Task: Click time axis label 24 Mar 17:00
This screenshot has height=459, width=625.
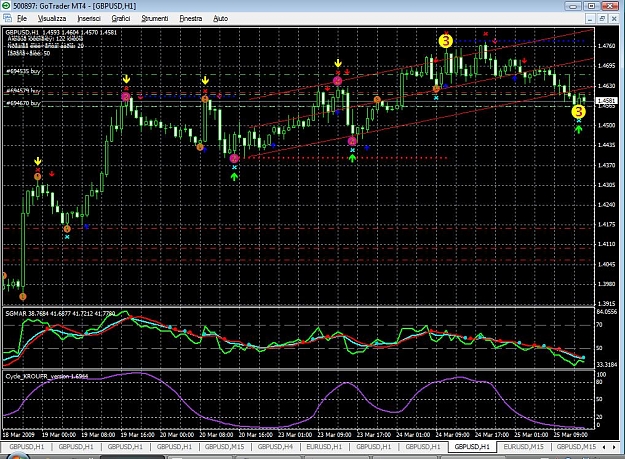Action: click(492, 435)
